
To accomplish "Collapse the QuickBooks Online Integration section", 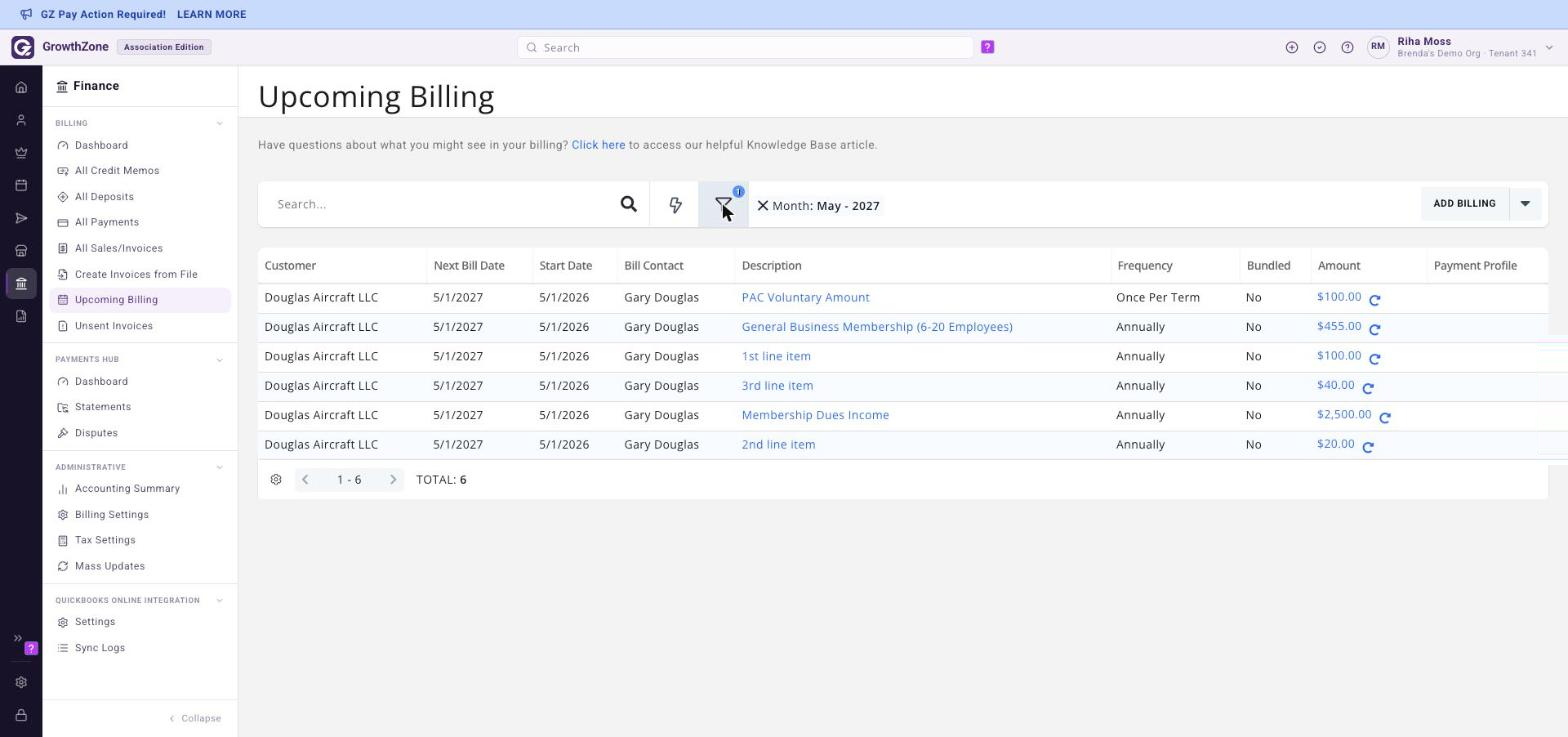I will click(219, 601).
